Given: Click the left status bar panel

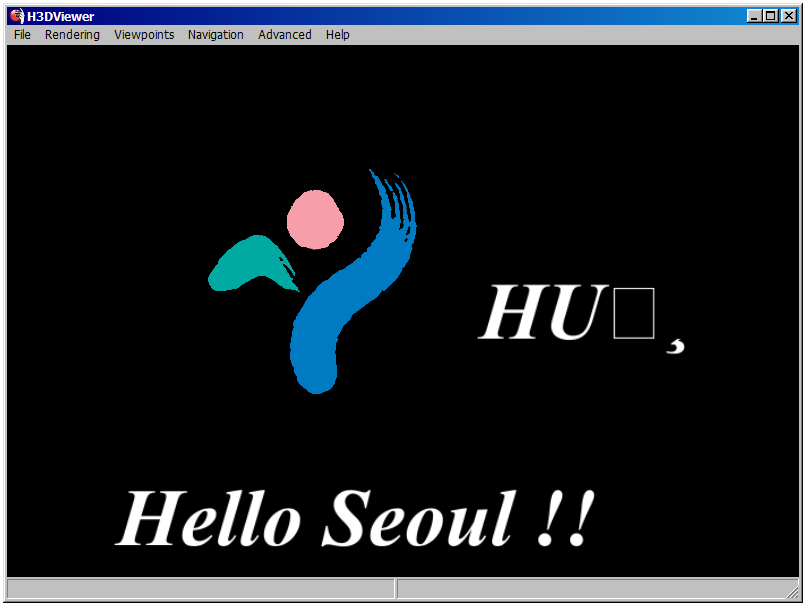Looking at the screenshot, I should (x=200, y=588).
